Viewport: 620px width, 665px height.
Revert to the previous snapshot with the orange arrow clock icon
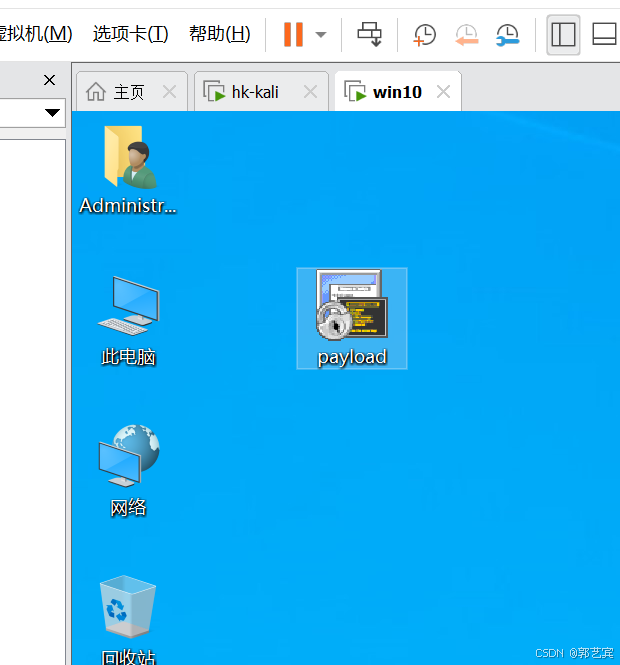(466, 35)
